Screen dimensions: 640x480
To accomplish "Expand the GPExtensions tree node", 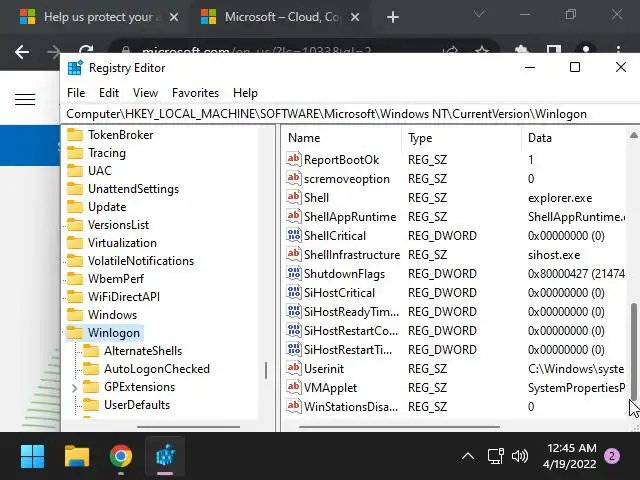I will (x=74, y=387).
